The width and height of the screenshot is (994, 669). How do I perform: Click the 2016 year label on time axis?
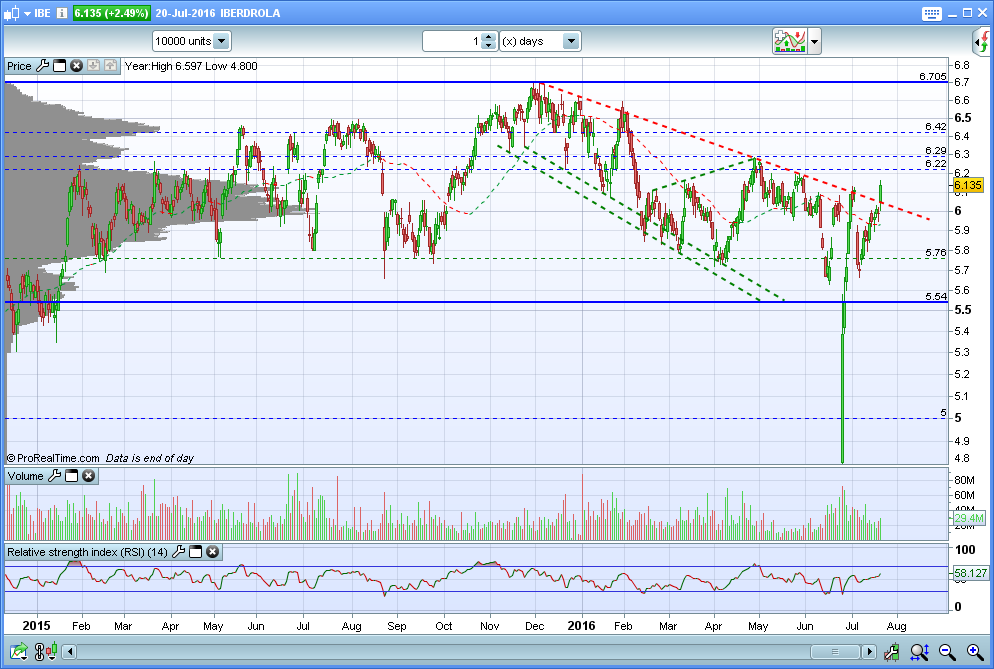[581, 625]
